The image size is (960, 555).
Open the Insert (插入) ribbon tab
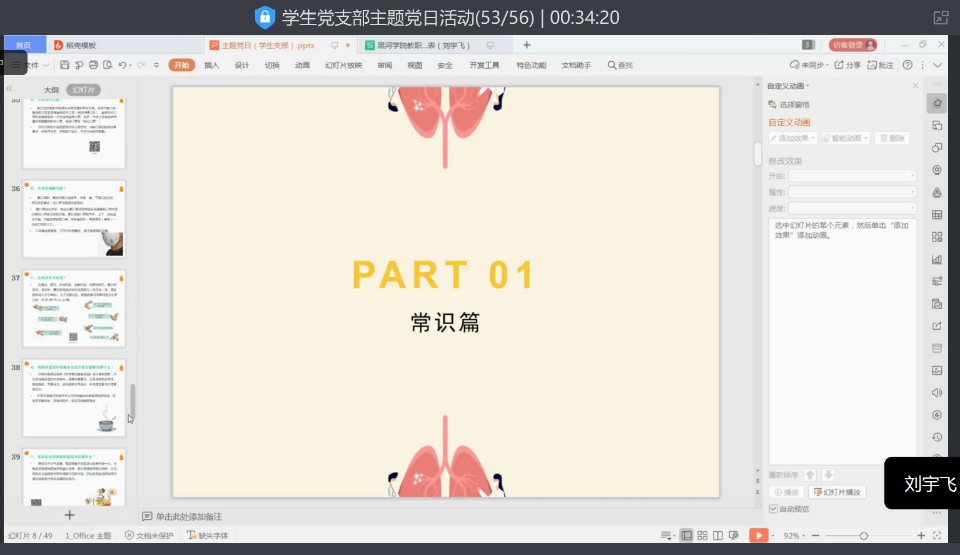click(211, 65)
